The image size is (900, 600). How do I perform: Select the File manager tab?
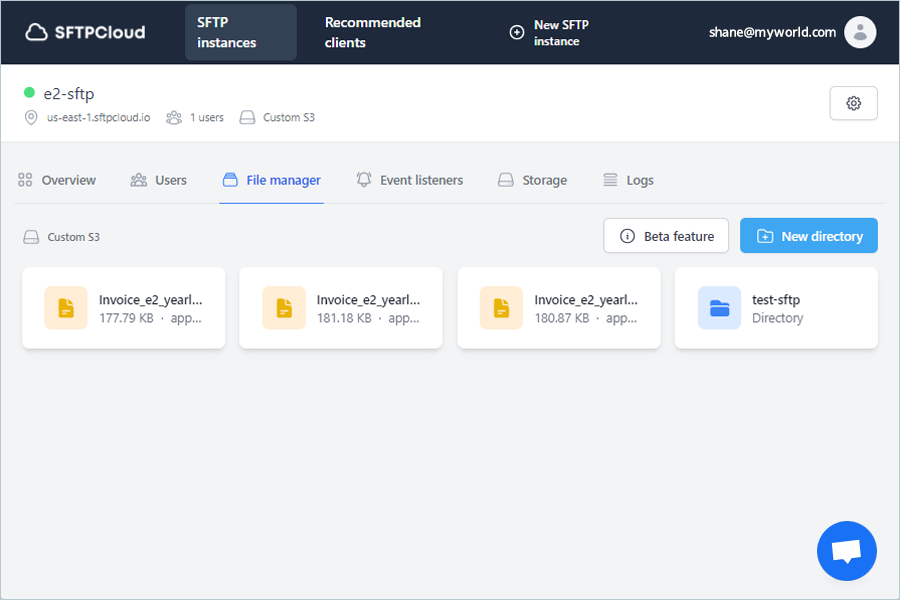click(x=271, y=180)
